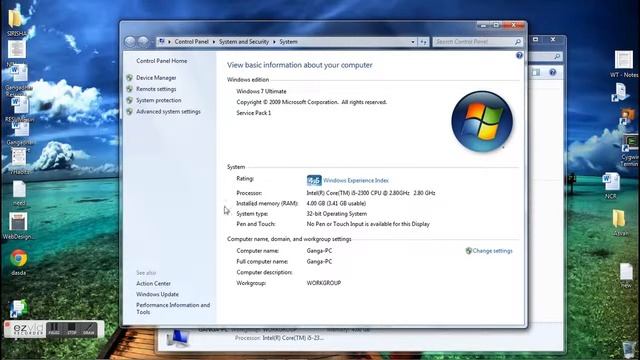The image size is (640, 360).
Task: Select the Copyright 2009 Microsoft Corporation line
Action: pyautogui.click(x=311, y=102)
